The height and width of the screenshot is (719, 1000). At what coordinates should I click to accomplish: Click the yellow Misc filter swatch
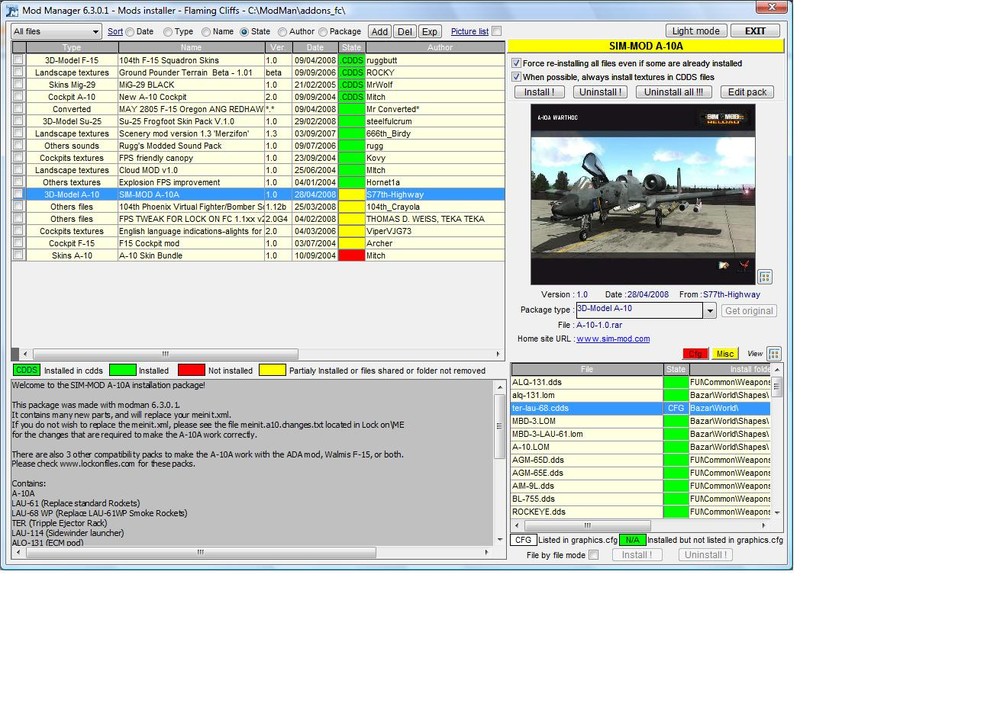click(x=725, y=353)
